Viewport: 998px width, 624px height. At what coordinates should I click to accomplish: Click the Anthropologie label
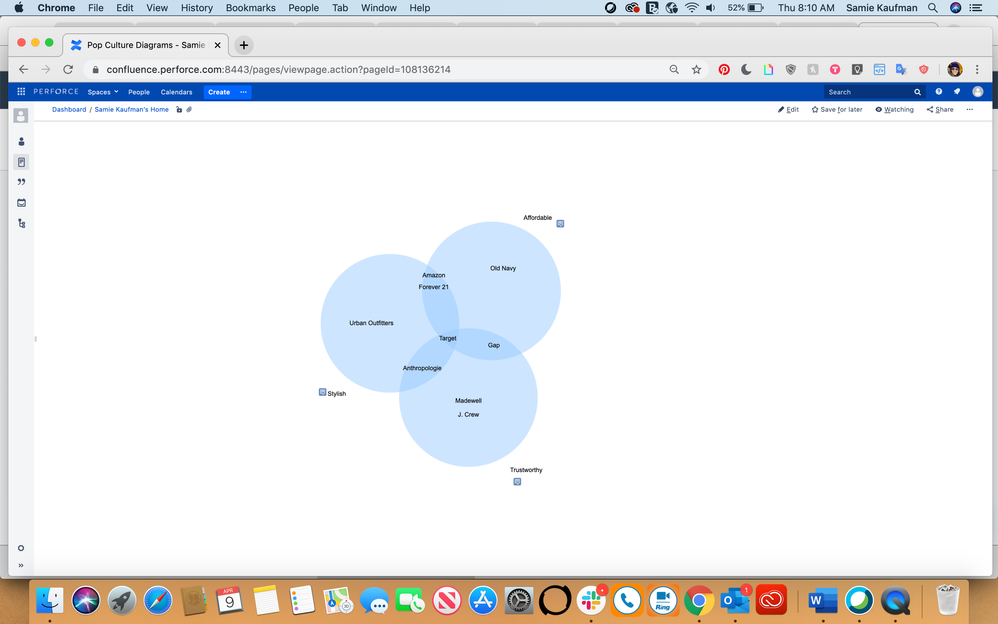422,368
